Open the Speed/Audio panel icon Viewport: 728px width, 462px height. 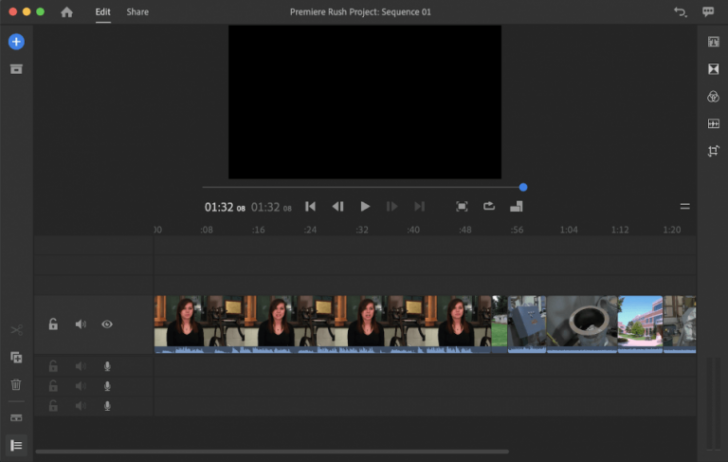pyautogui.click(x=714, y=124)
